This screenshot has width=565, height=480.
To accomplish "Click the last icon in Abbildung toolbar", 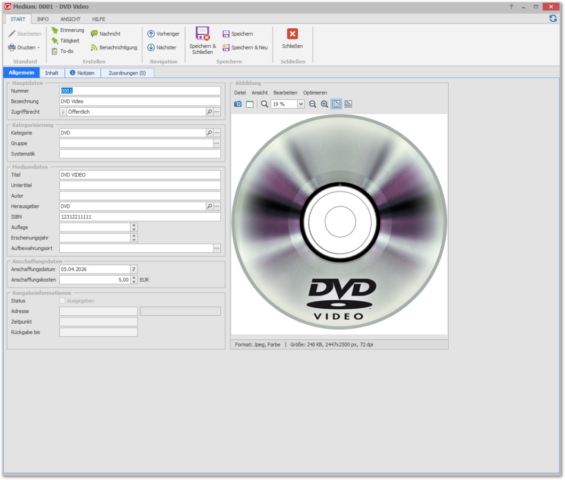I will 348,104.
